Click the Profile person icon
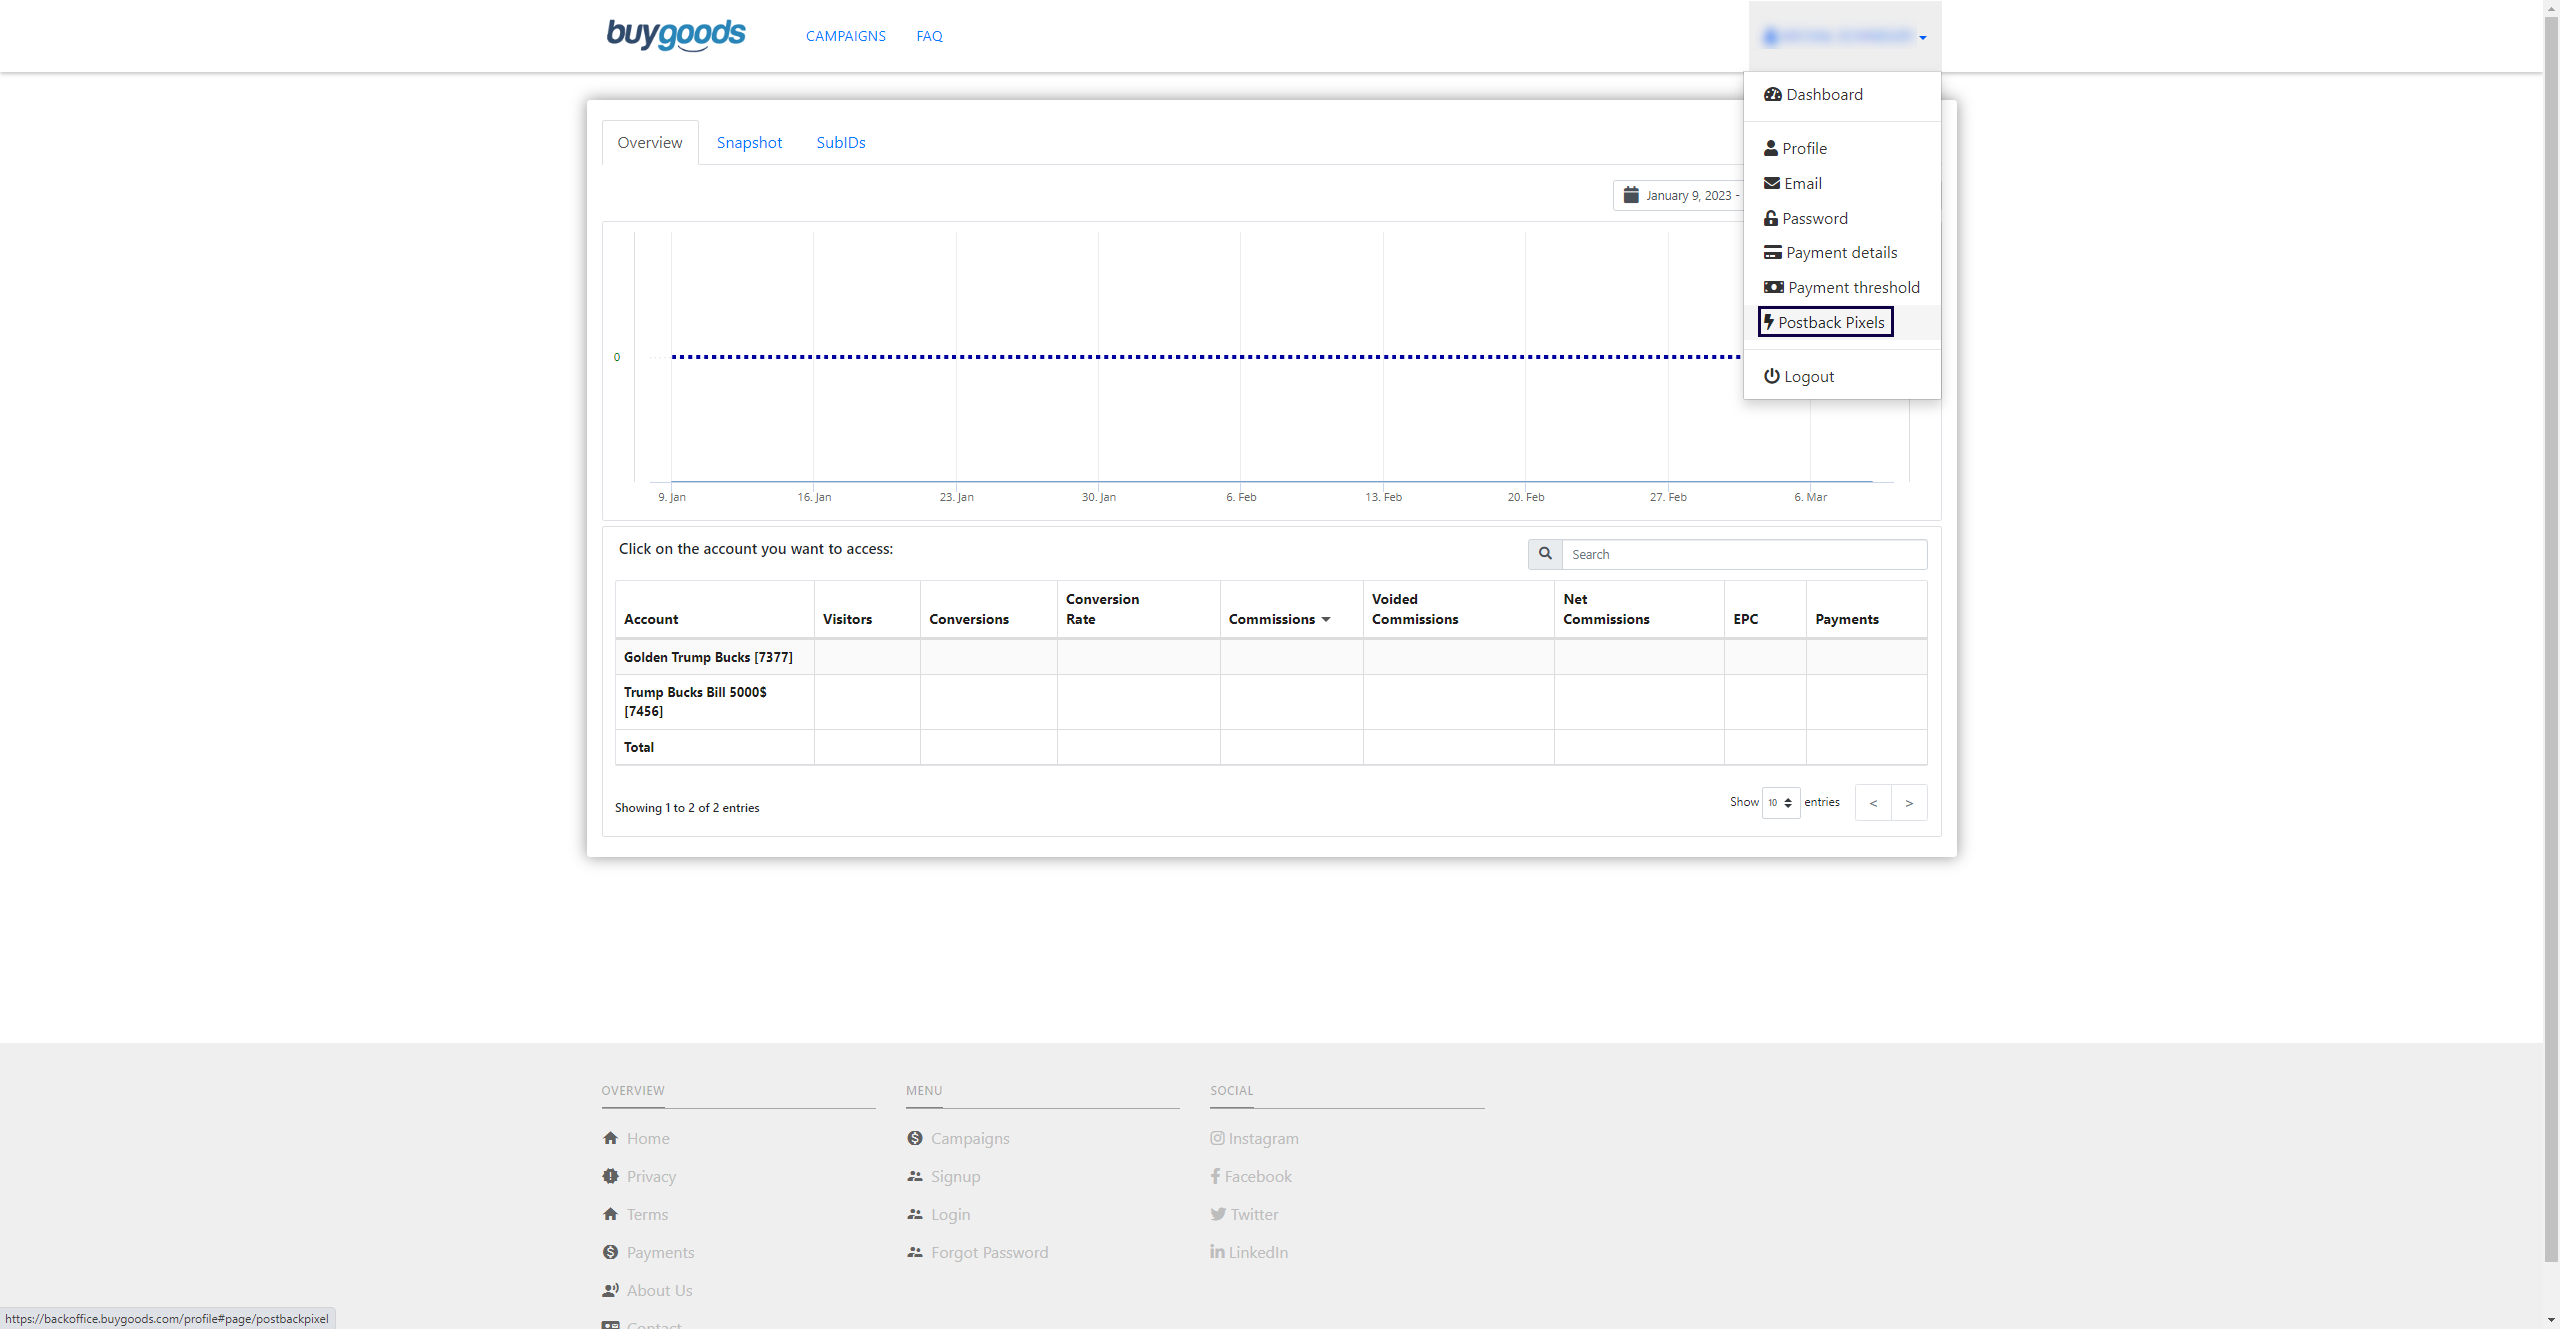 click(1770, 148)
